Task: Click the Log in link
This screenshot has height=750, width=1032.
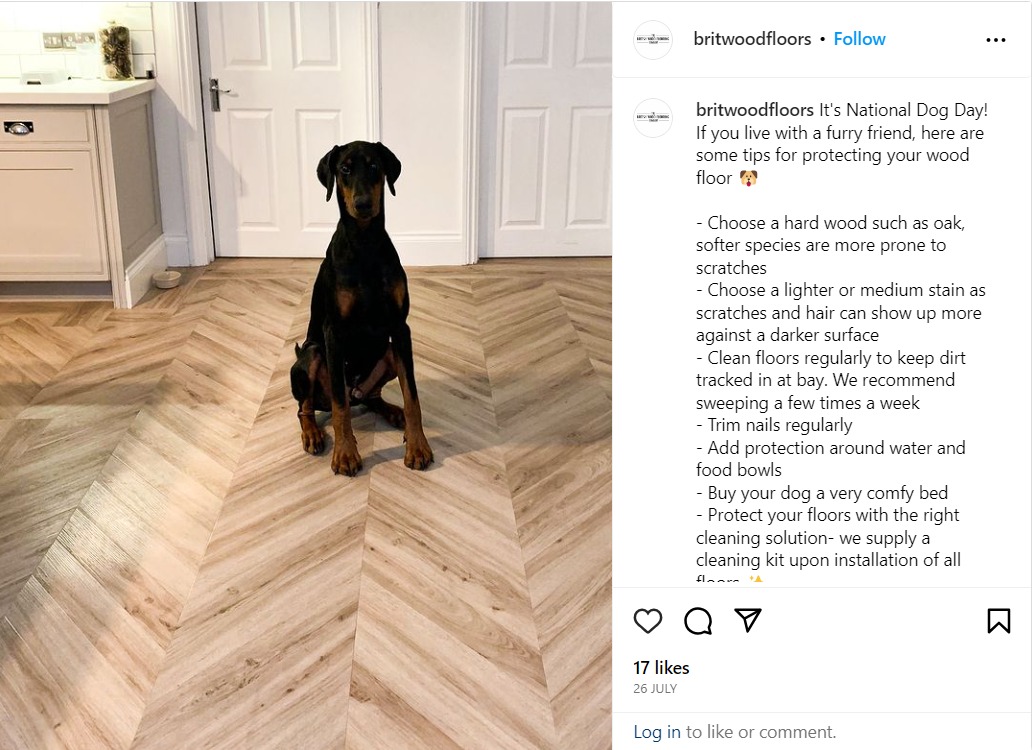Action: [x=657, y=732]
